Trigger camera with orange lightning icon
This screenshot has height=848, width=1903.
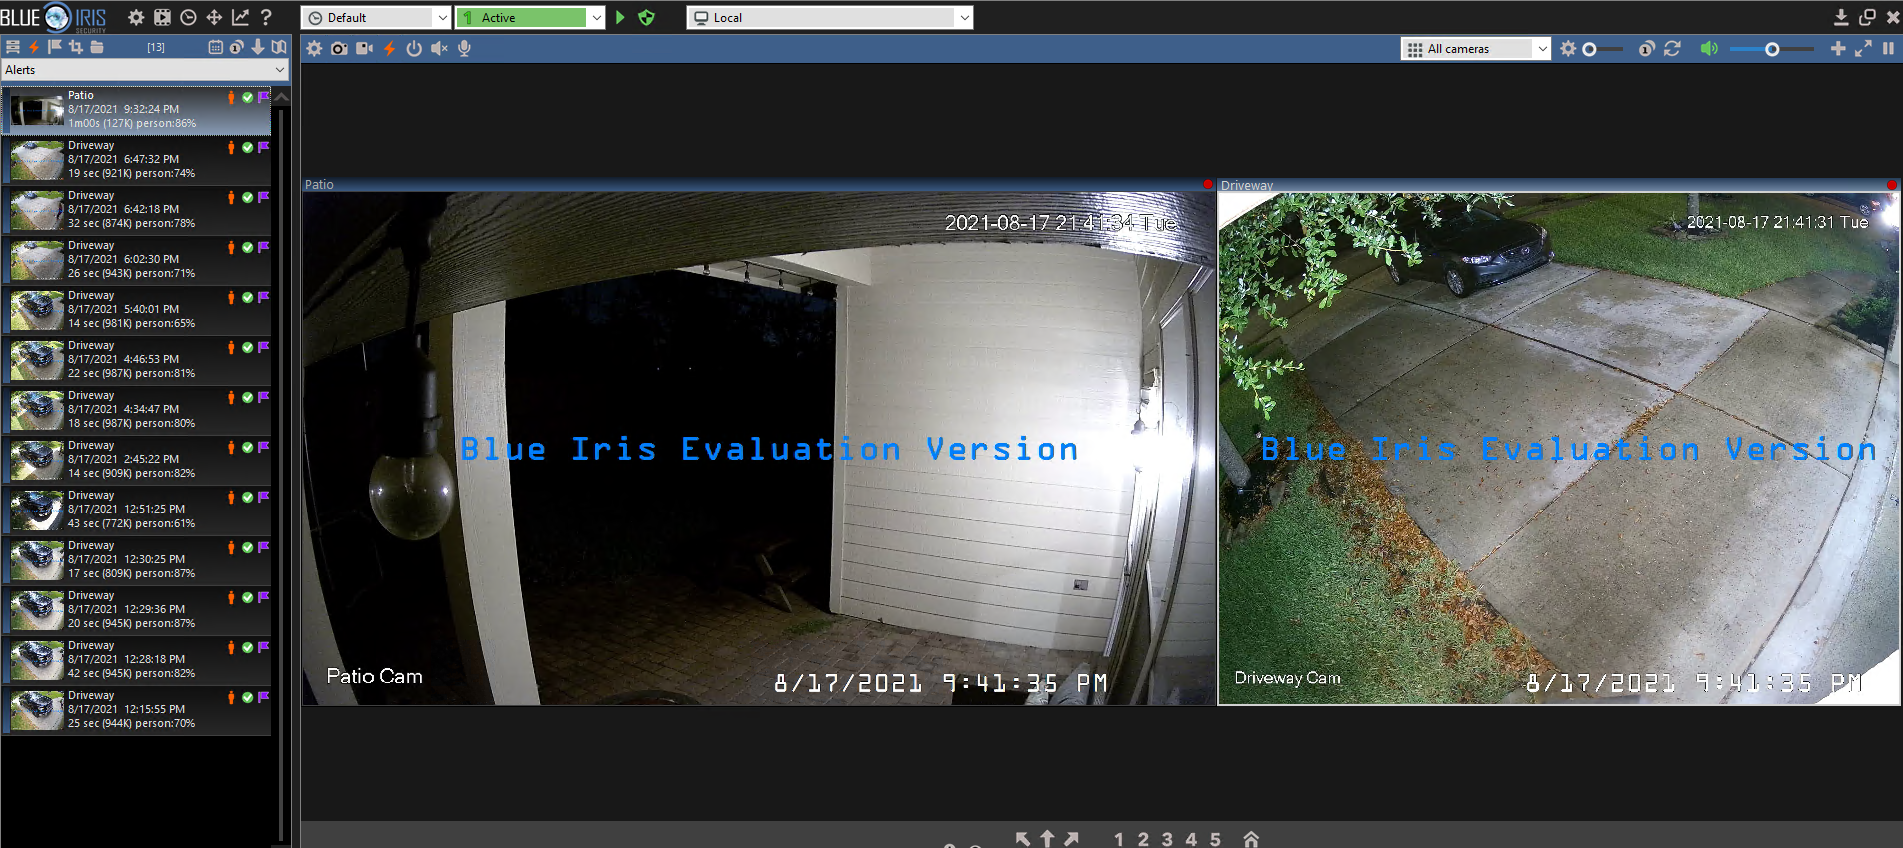coord(389,48)
